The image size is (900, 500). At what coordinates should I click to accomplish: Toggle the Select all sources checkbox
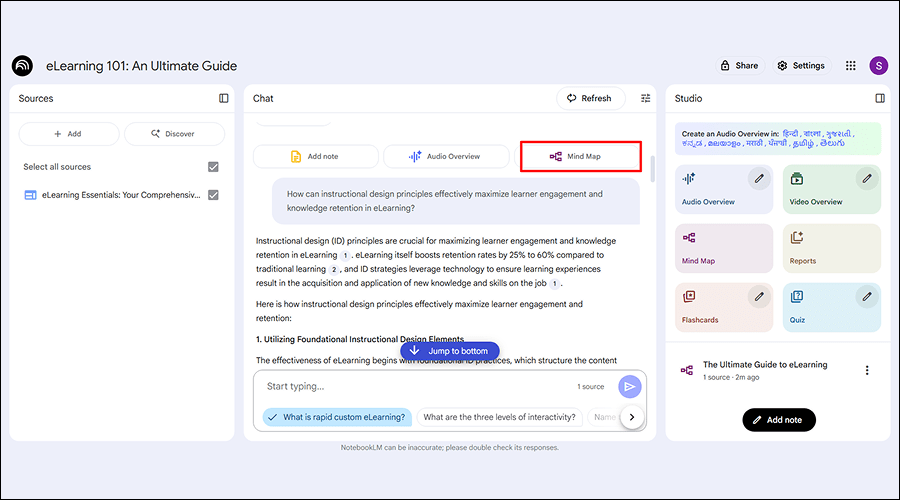tap(213, 167)
